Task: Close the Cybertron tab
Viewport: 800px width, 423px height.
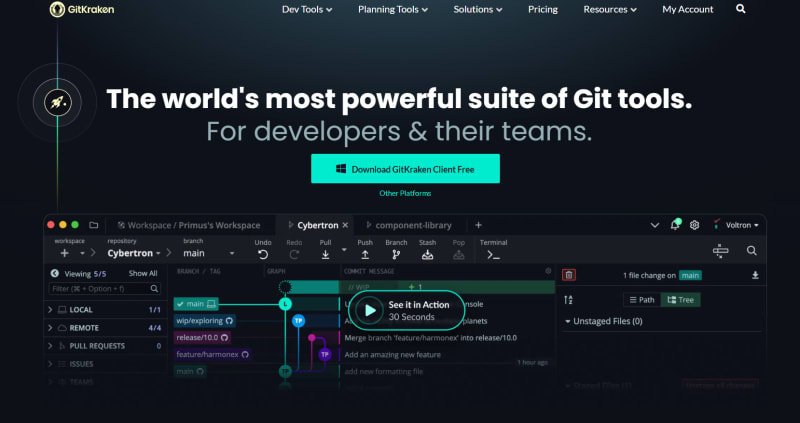Action: (345, 225)
